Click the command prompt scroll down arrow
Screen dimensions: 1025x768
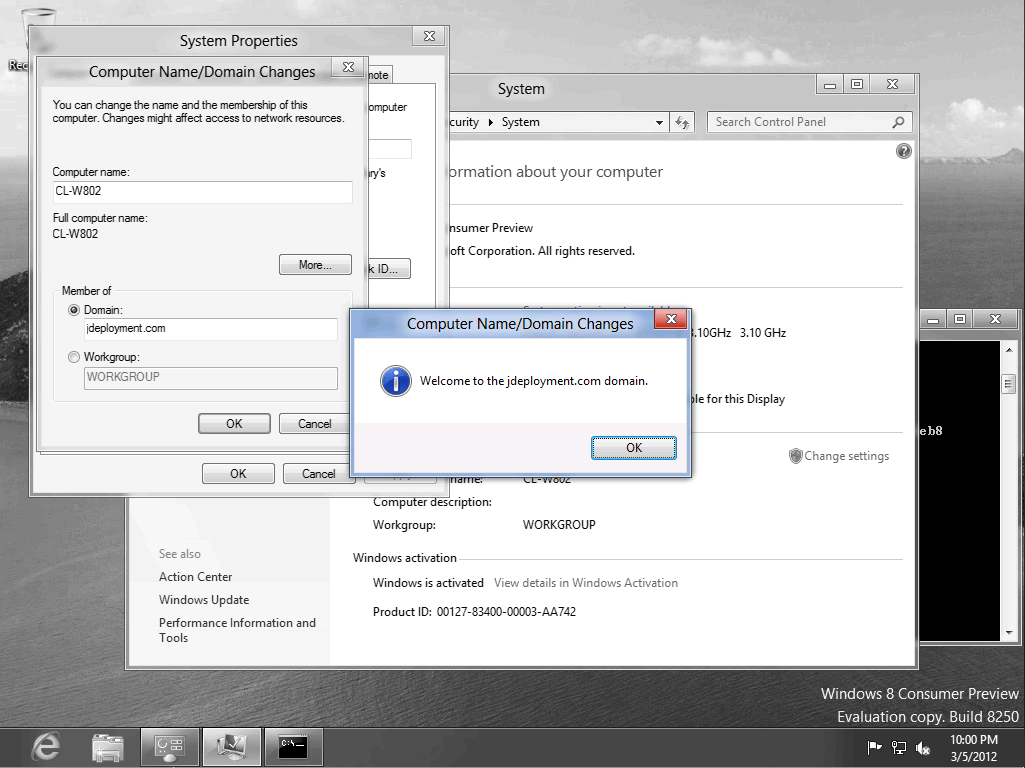(x=1009, y=633)
